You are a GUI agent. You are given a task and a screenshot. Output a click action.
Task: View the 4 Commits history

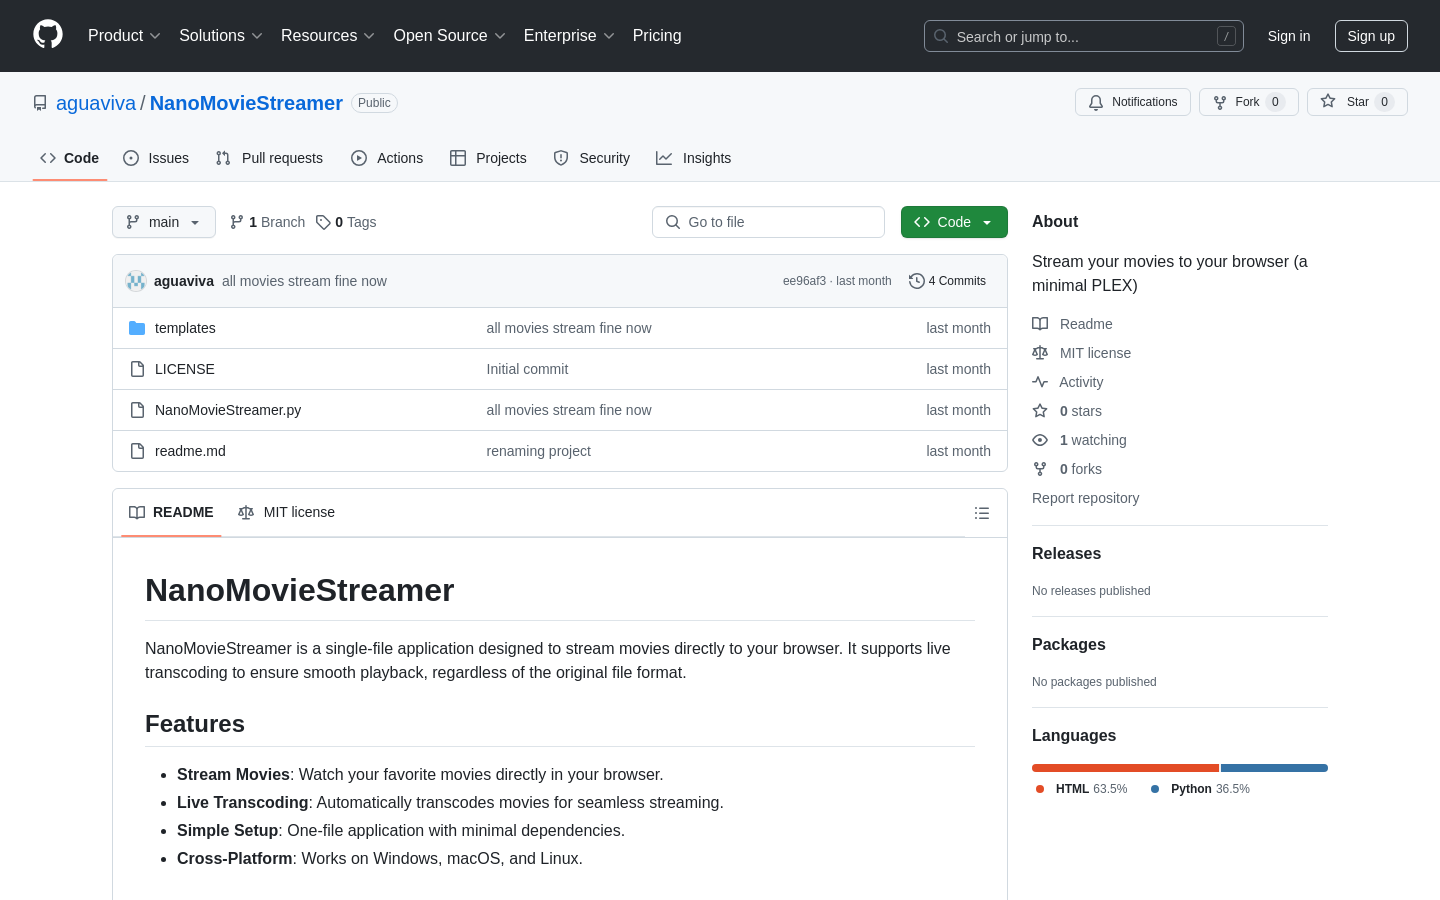(947, 281)
